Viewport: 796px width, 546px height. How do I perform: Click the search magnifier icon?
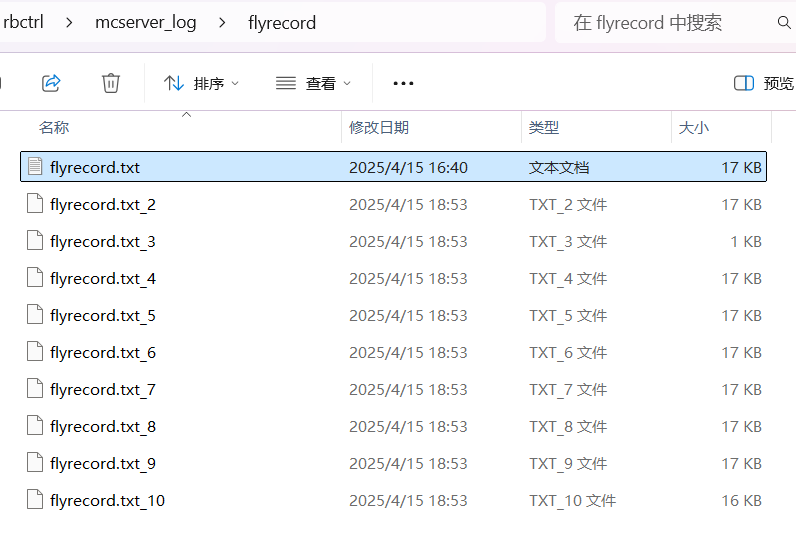783,23
